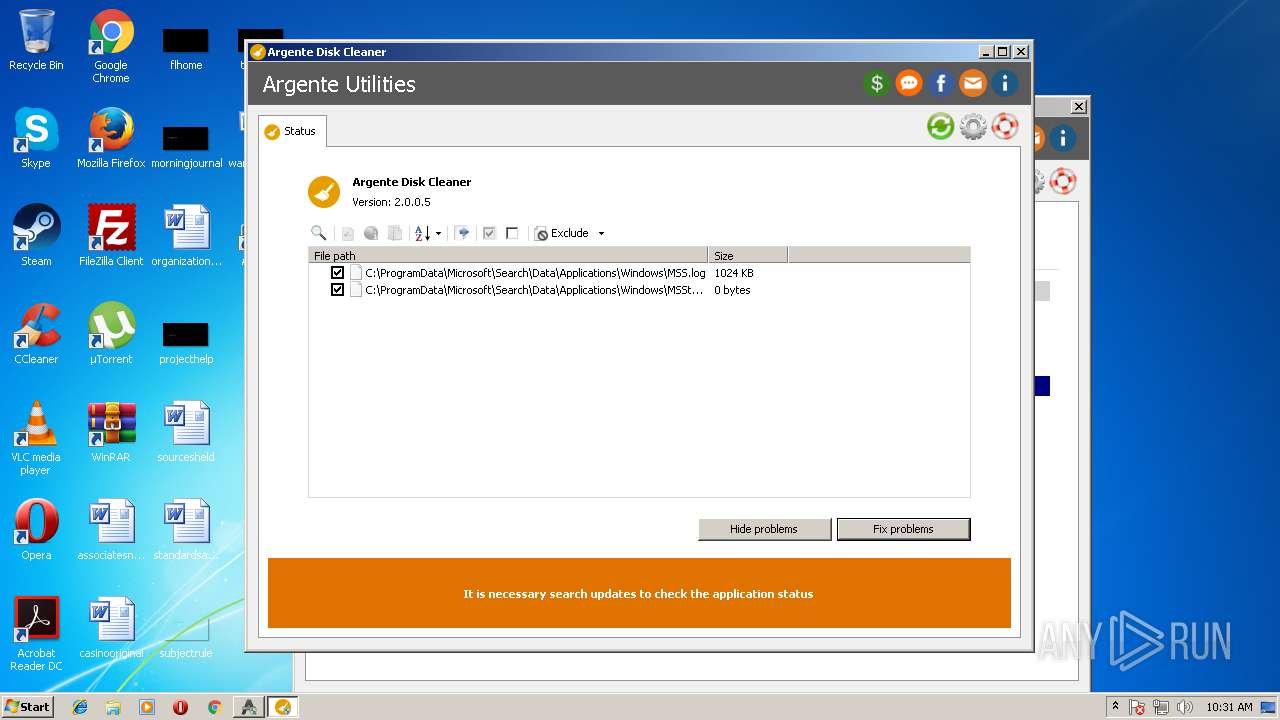Click the volume speaker tray icon
Screen dimensions: 1280x720
coord(1185,707)
